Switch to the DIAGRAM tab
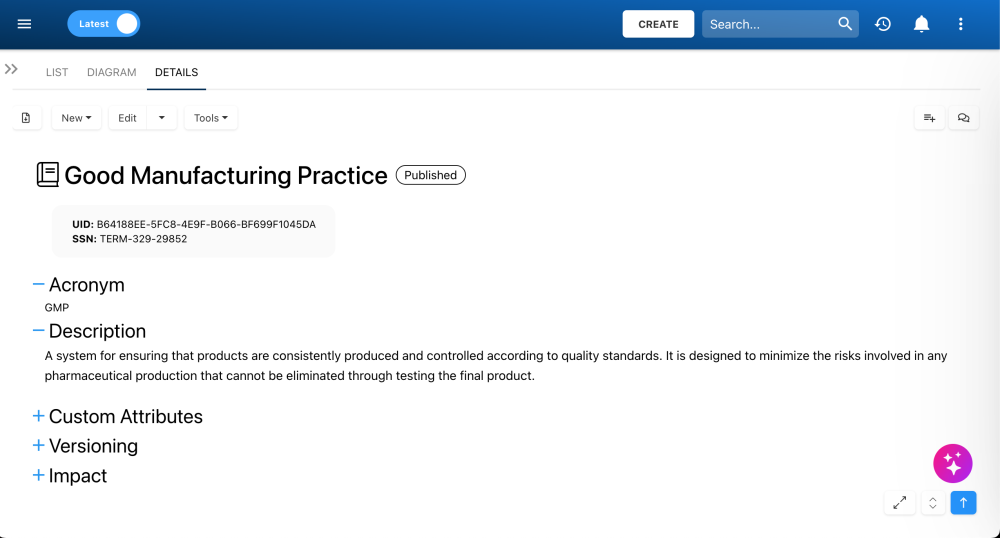This screenshot has width=1000, height=538. point(112,72)
